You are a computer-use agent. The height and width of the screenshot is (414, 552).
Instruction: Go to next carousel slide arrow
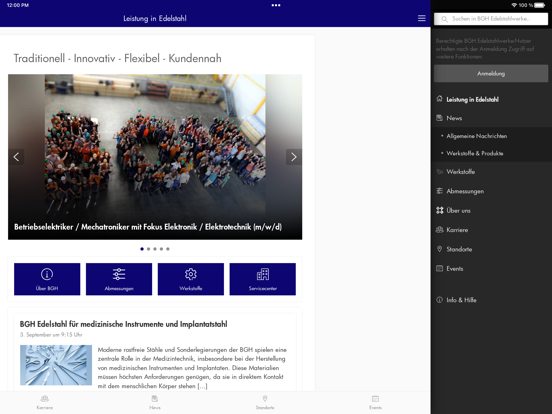[294, 157]
